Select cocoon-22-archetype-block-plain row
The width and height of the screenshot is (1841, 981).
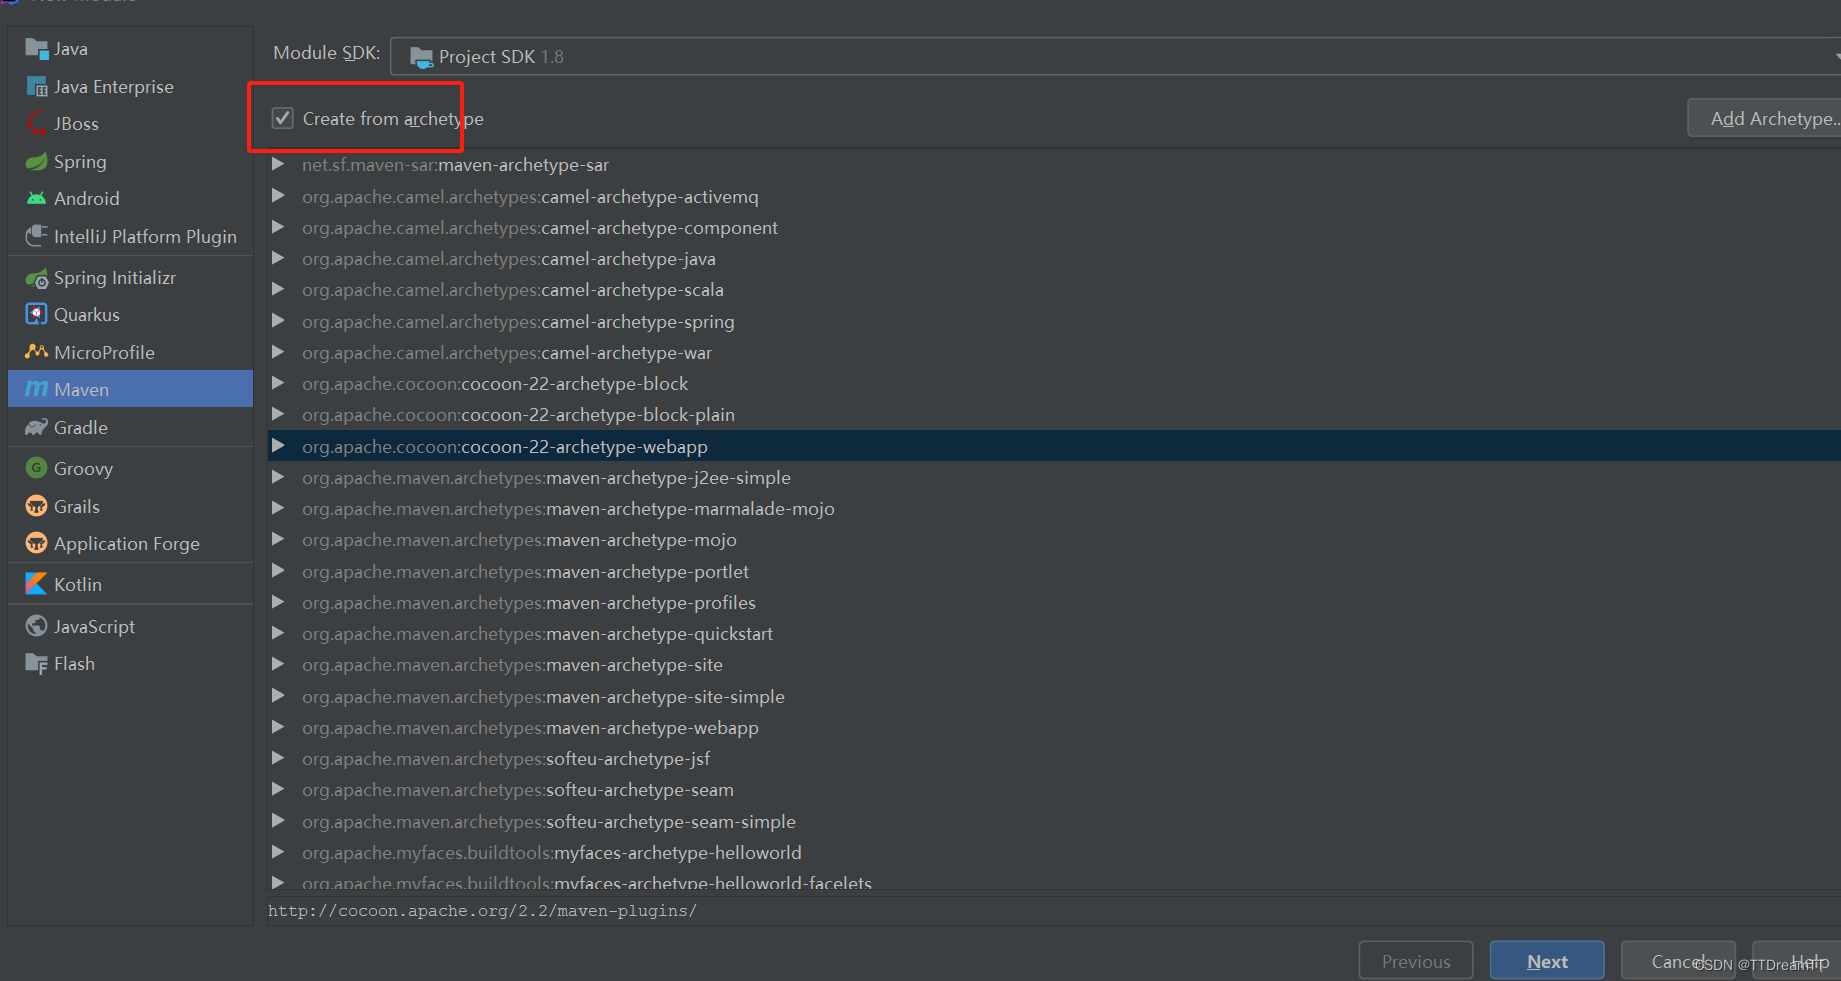[1054, 414]
